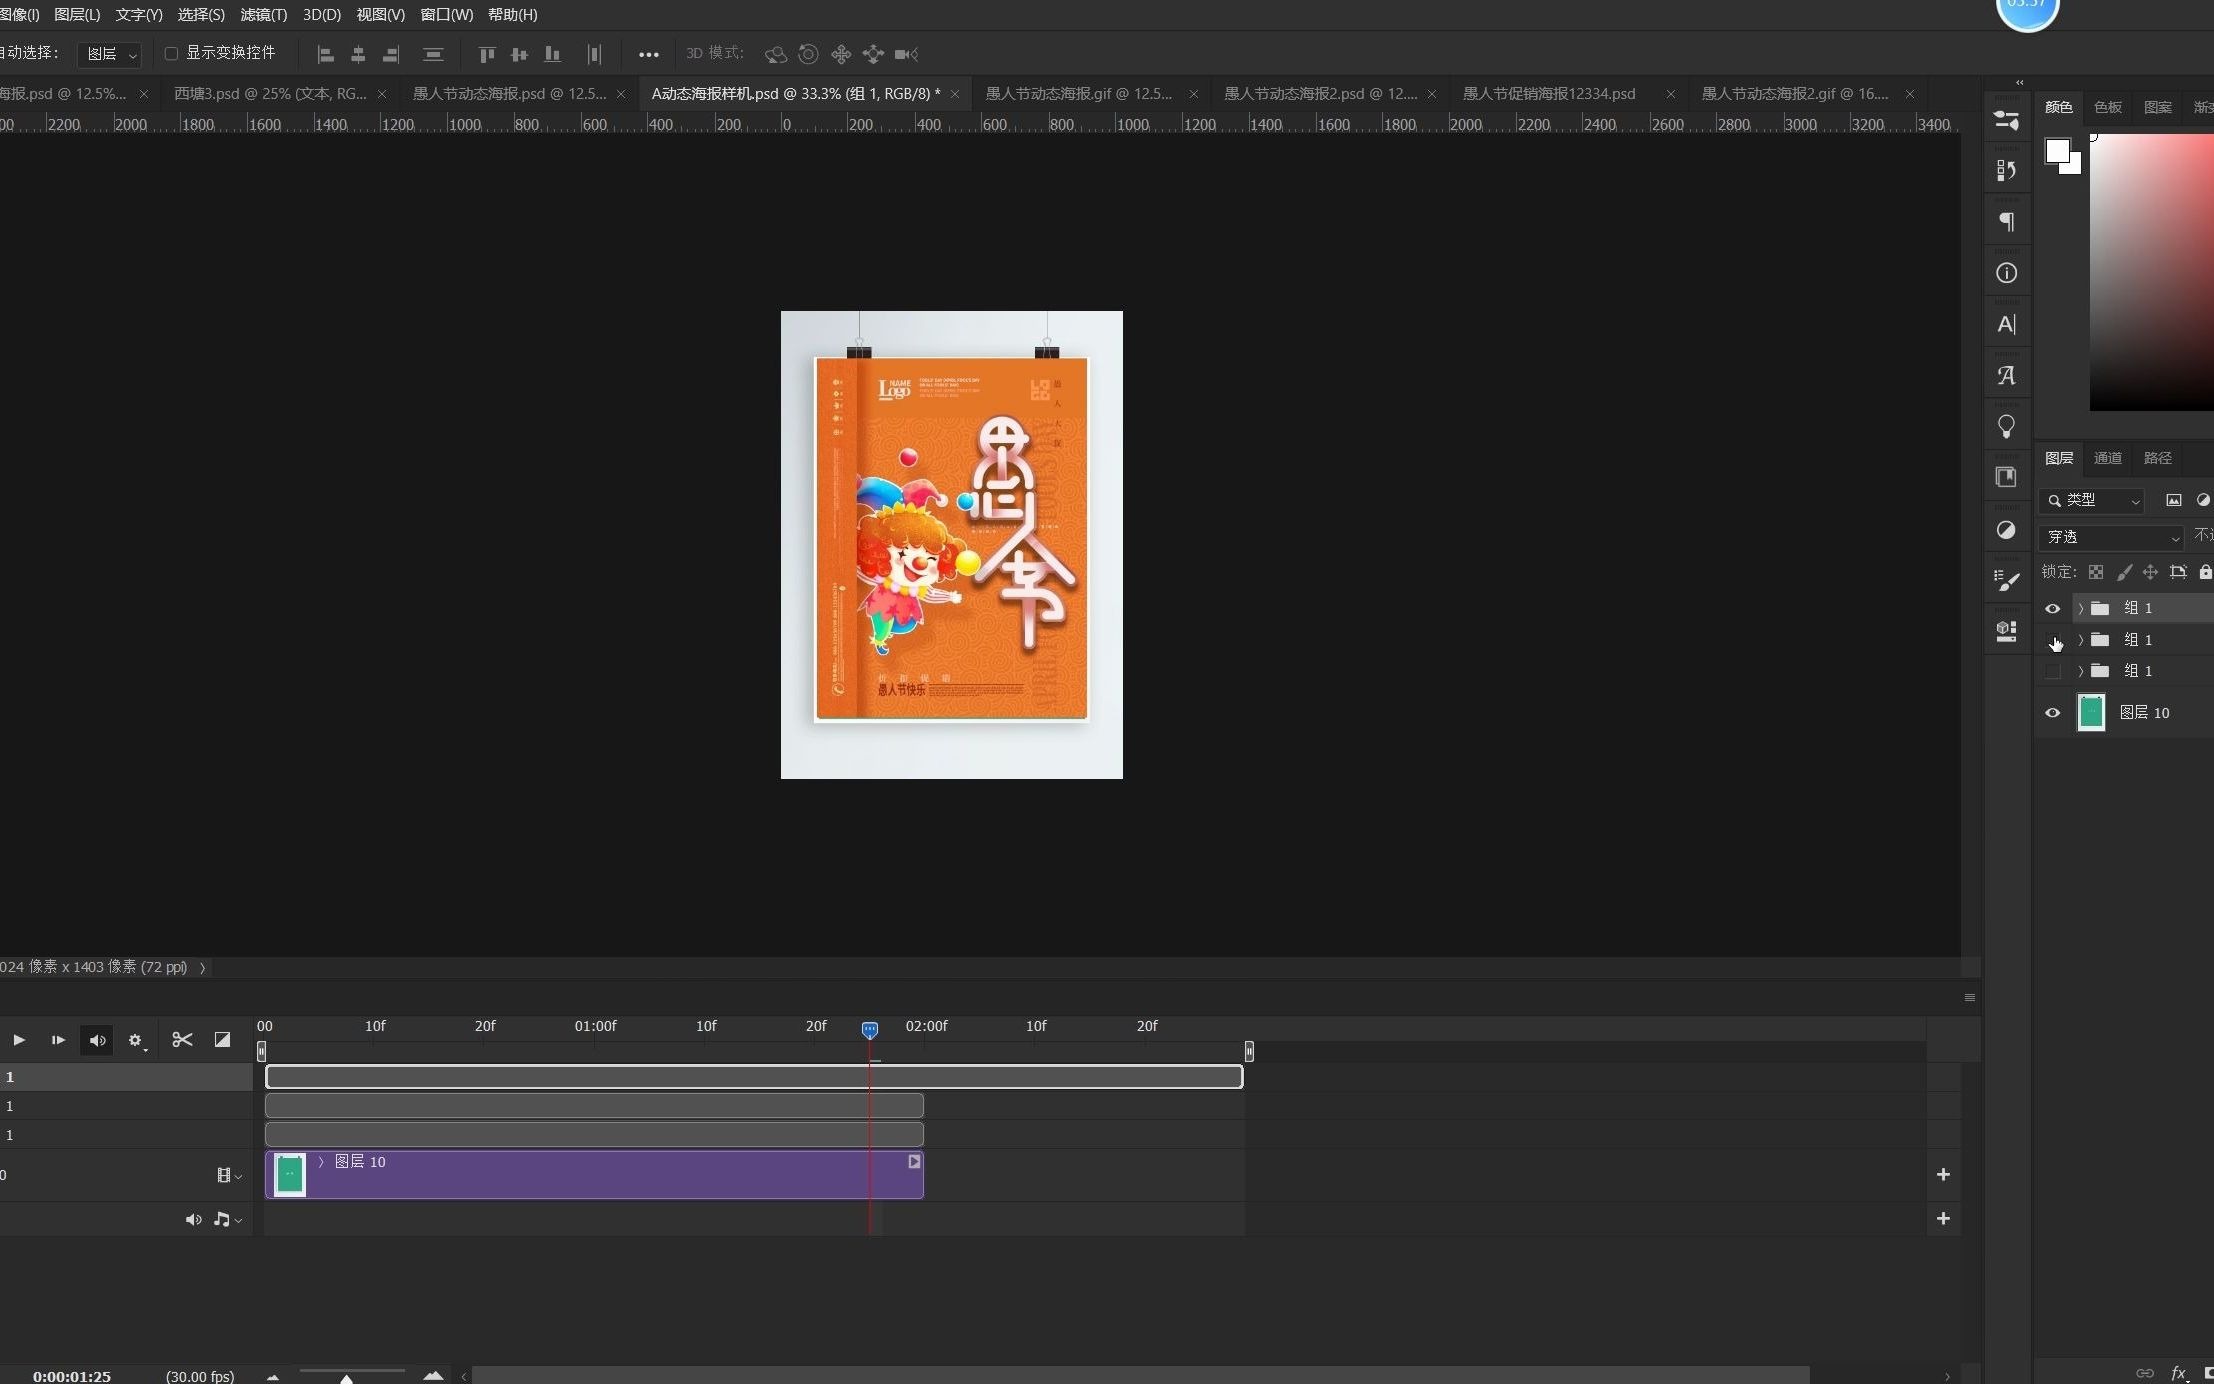Align right edges of layers
Image resolution: width=2214 pixels, height=1384 pixels.
click(x=391, y=54)
